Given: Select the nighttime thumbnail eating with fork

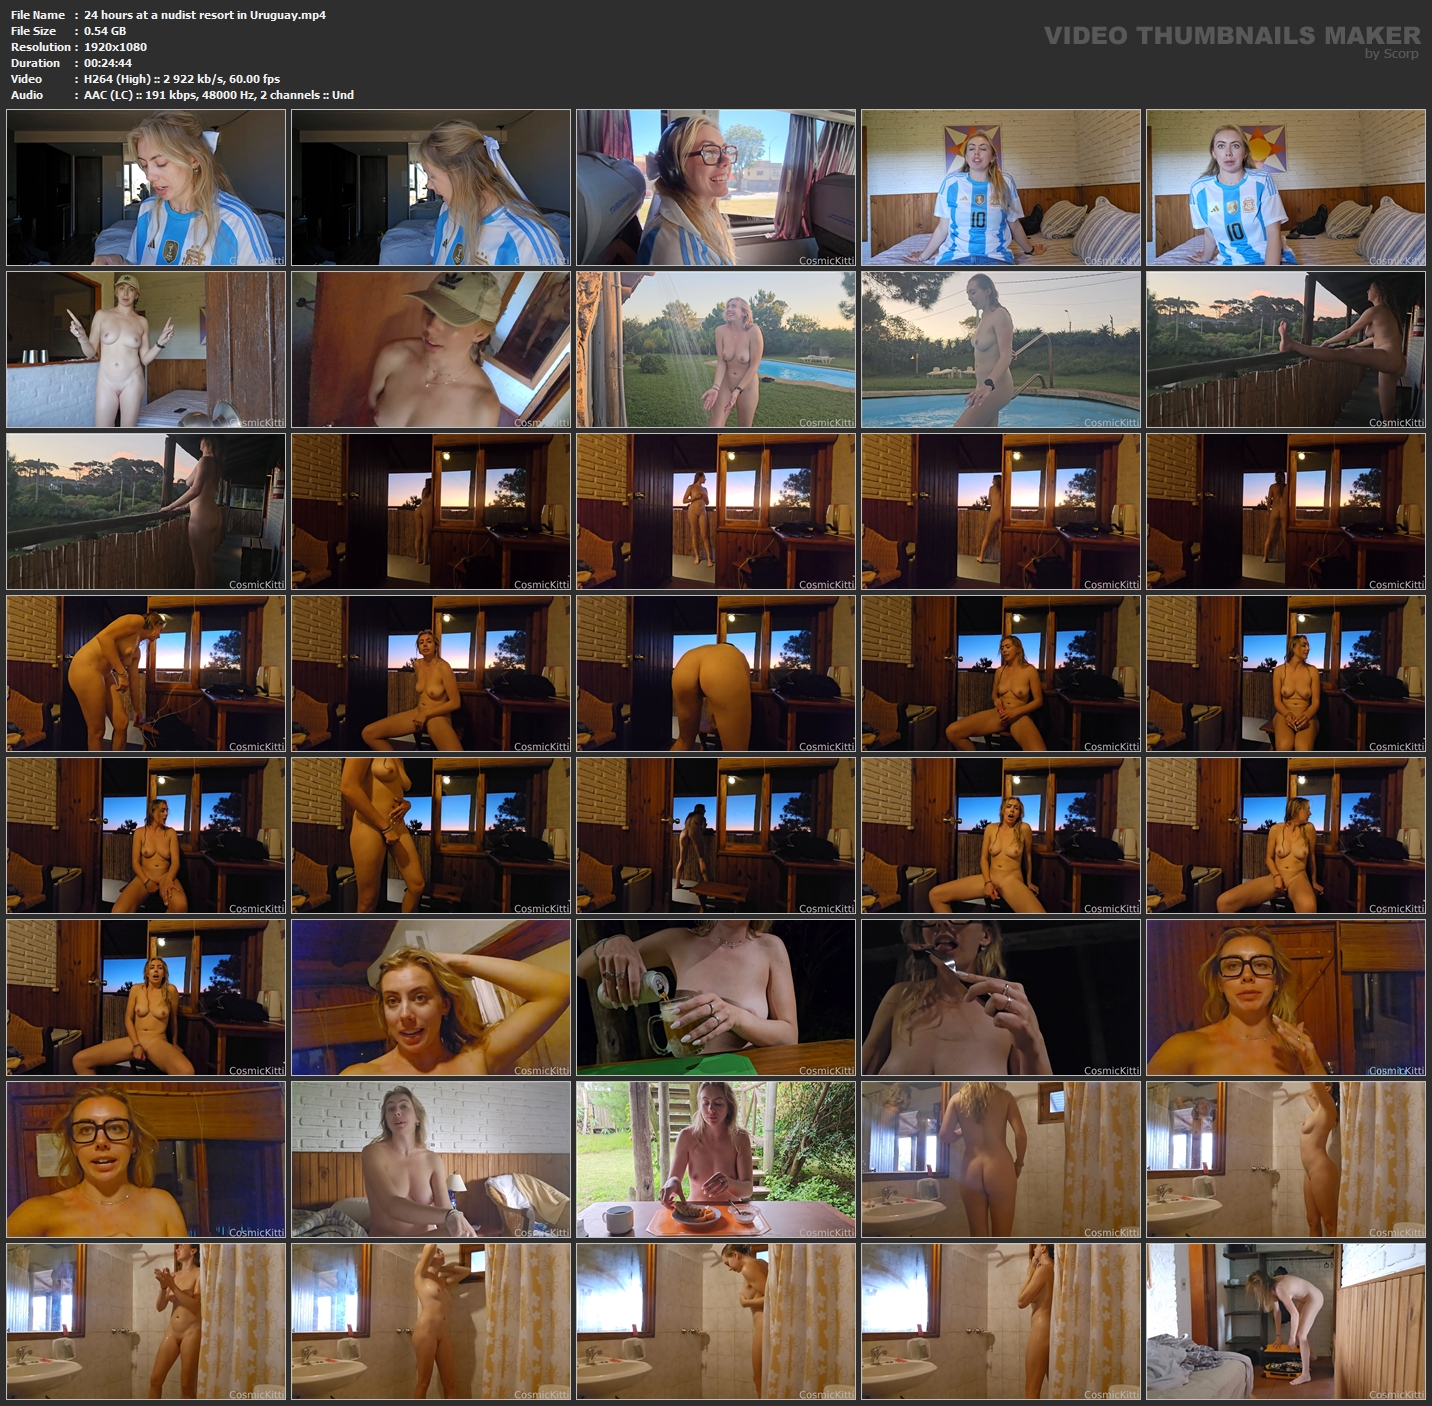Looking at the screenshot, I should (1001, 998).
